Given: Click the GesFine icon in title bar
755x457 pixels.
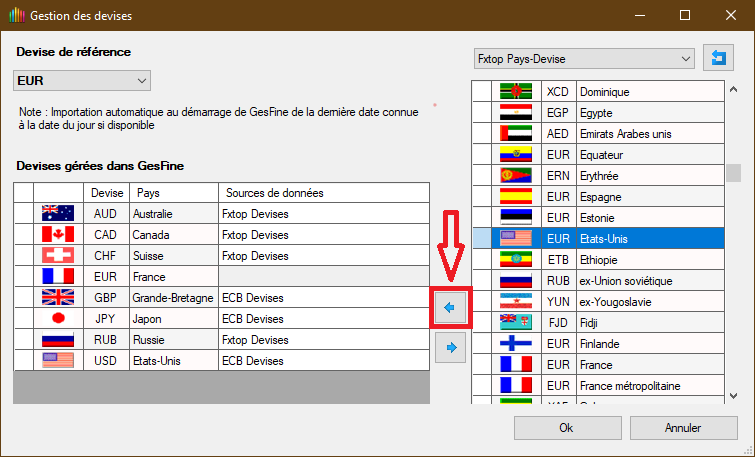Looking at the screenshot, I should [x=15, y=16].
